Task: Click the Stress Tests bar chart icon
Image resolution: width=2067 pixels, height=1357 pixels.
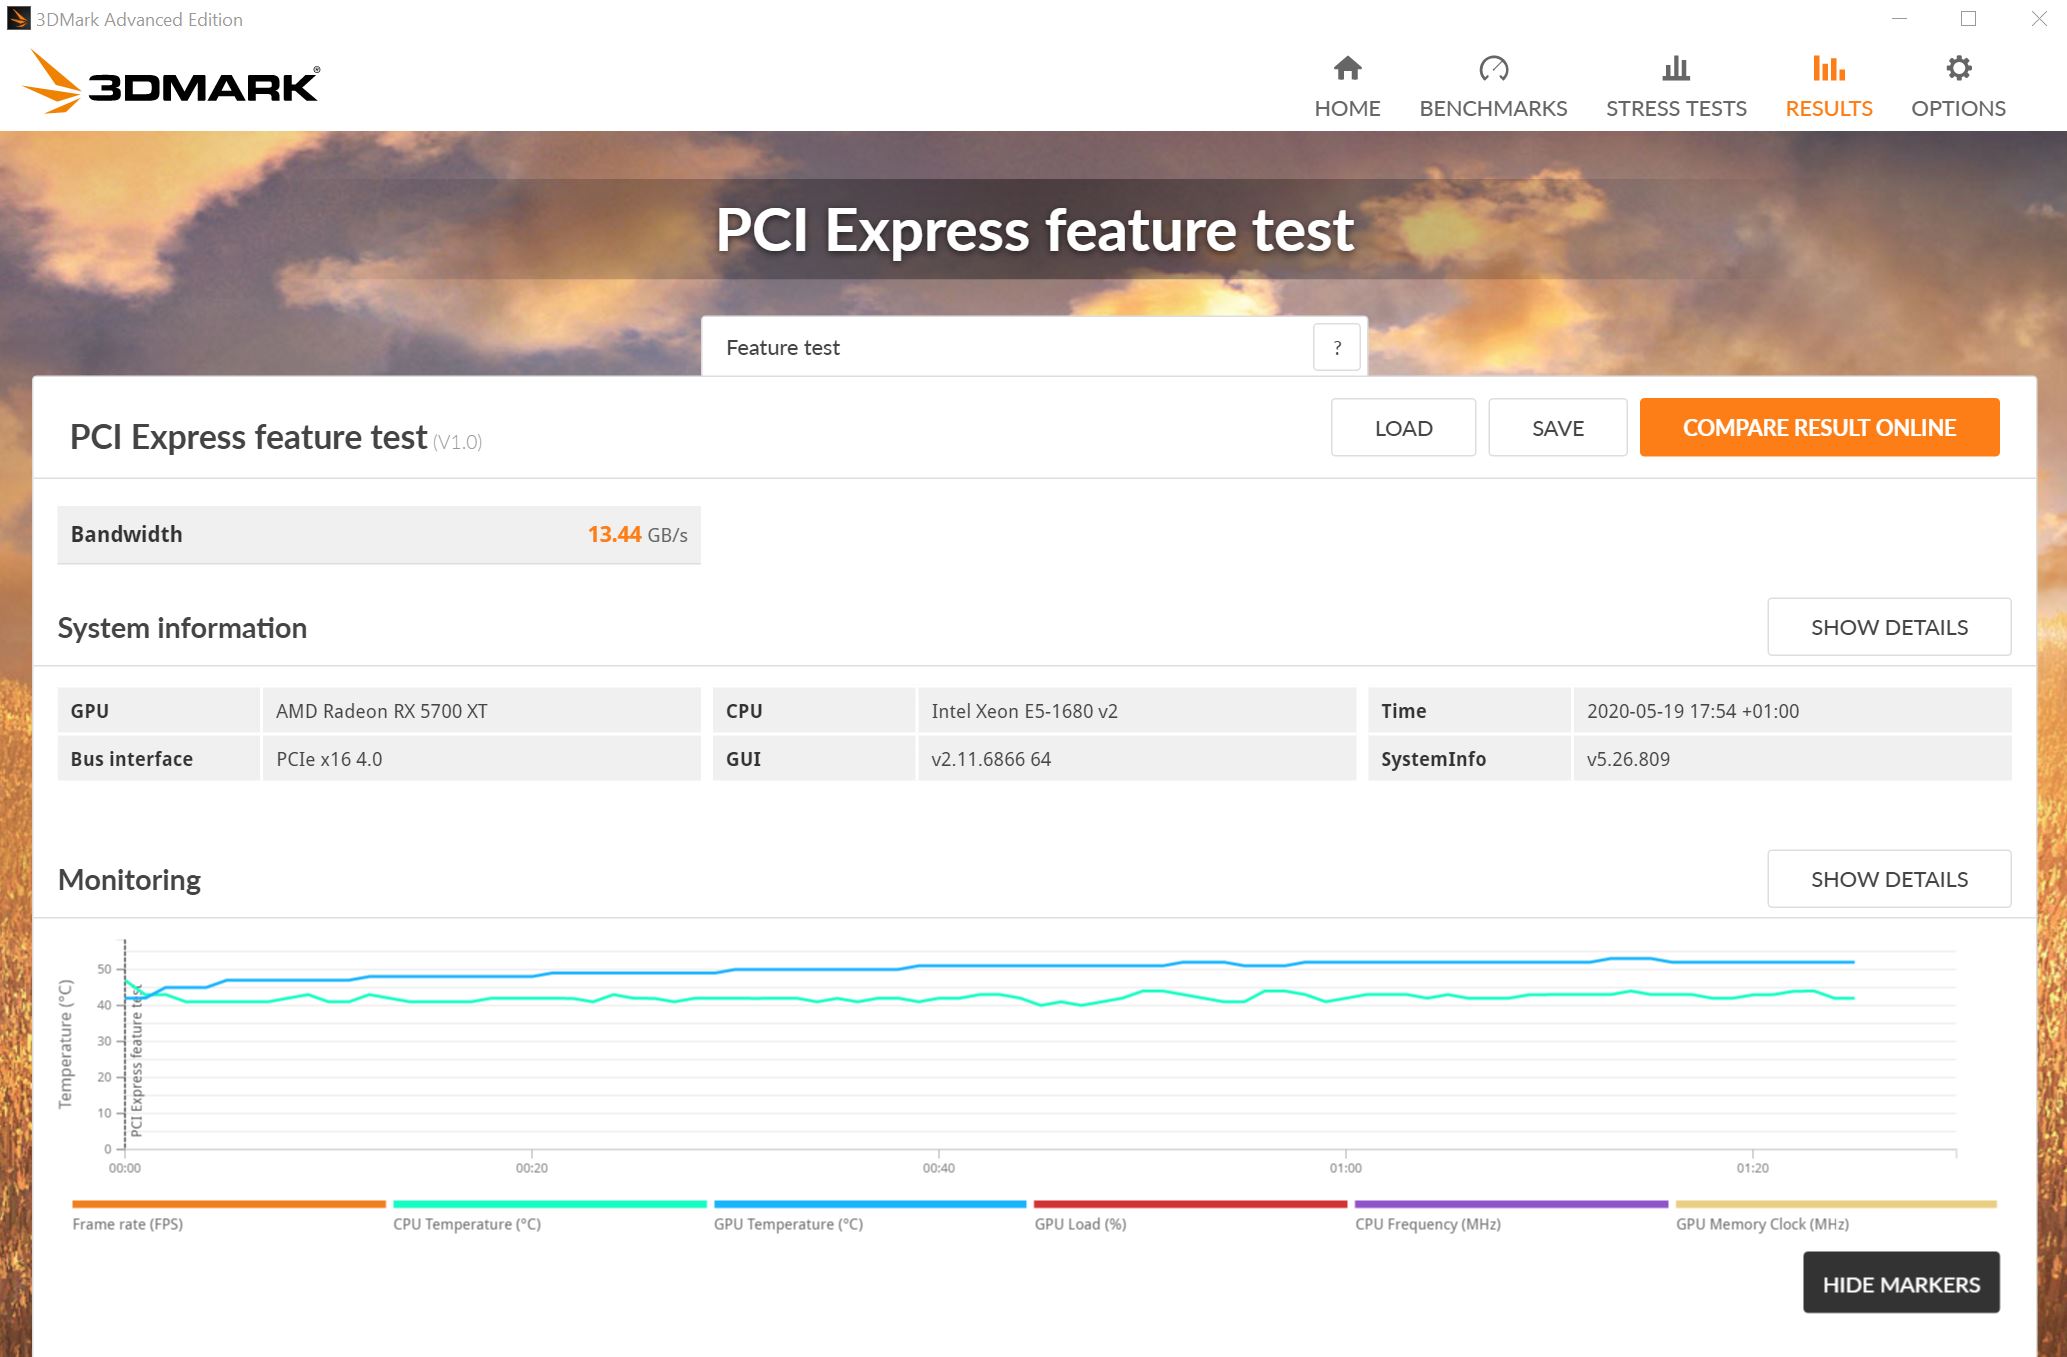Action: coord(1676,68)
